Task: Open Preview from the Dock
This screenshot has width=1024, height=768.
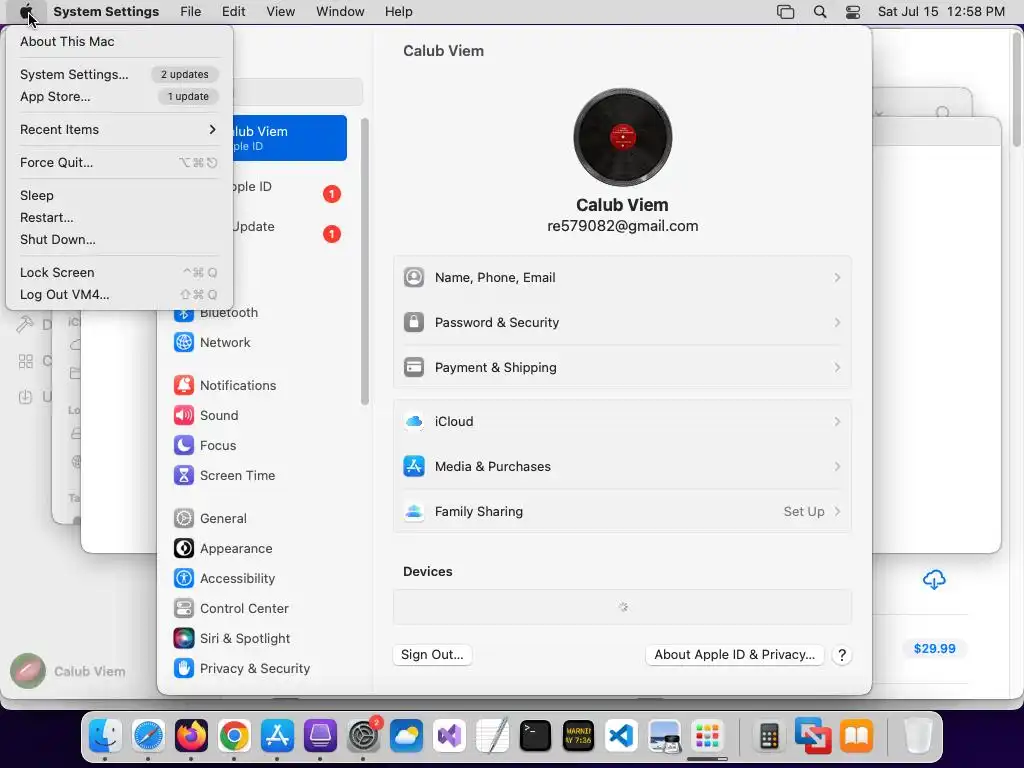Action: pos(664,736)
